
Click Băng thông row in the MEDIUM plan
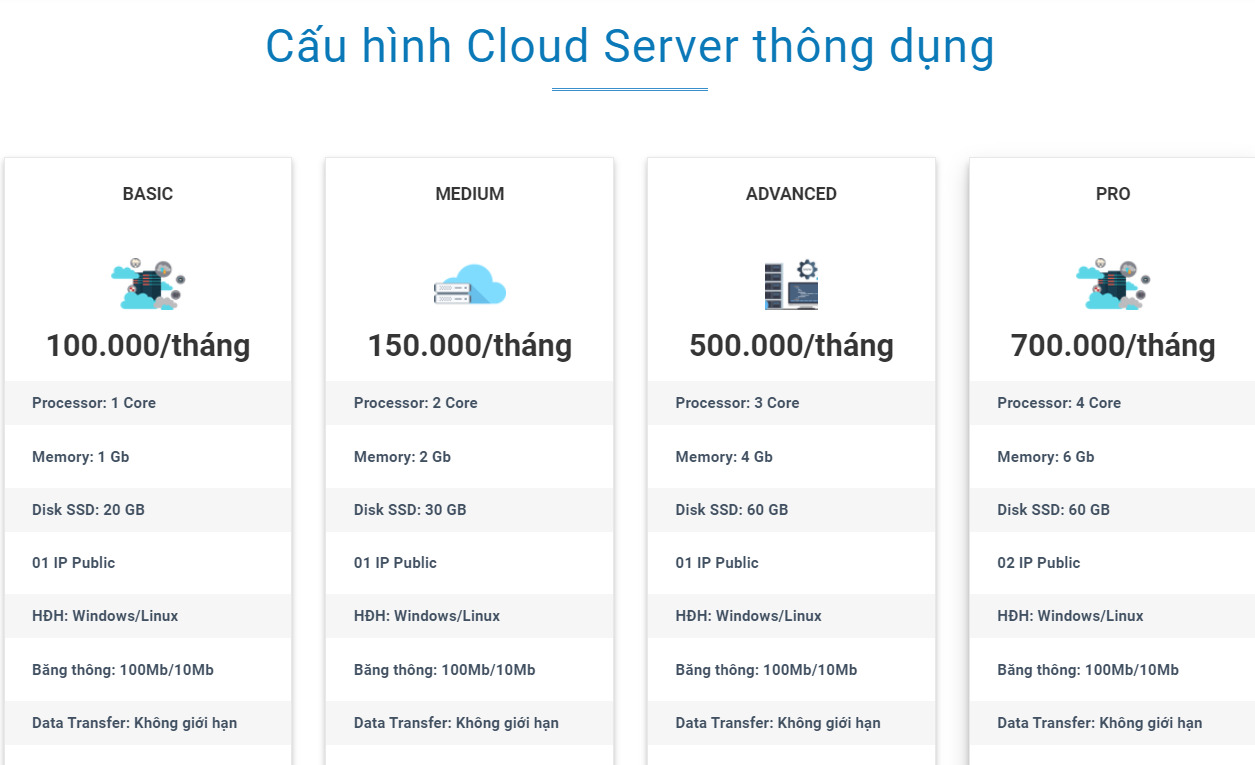pos(444,670)
